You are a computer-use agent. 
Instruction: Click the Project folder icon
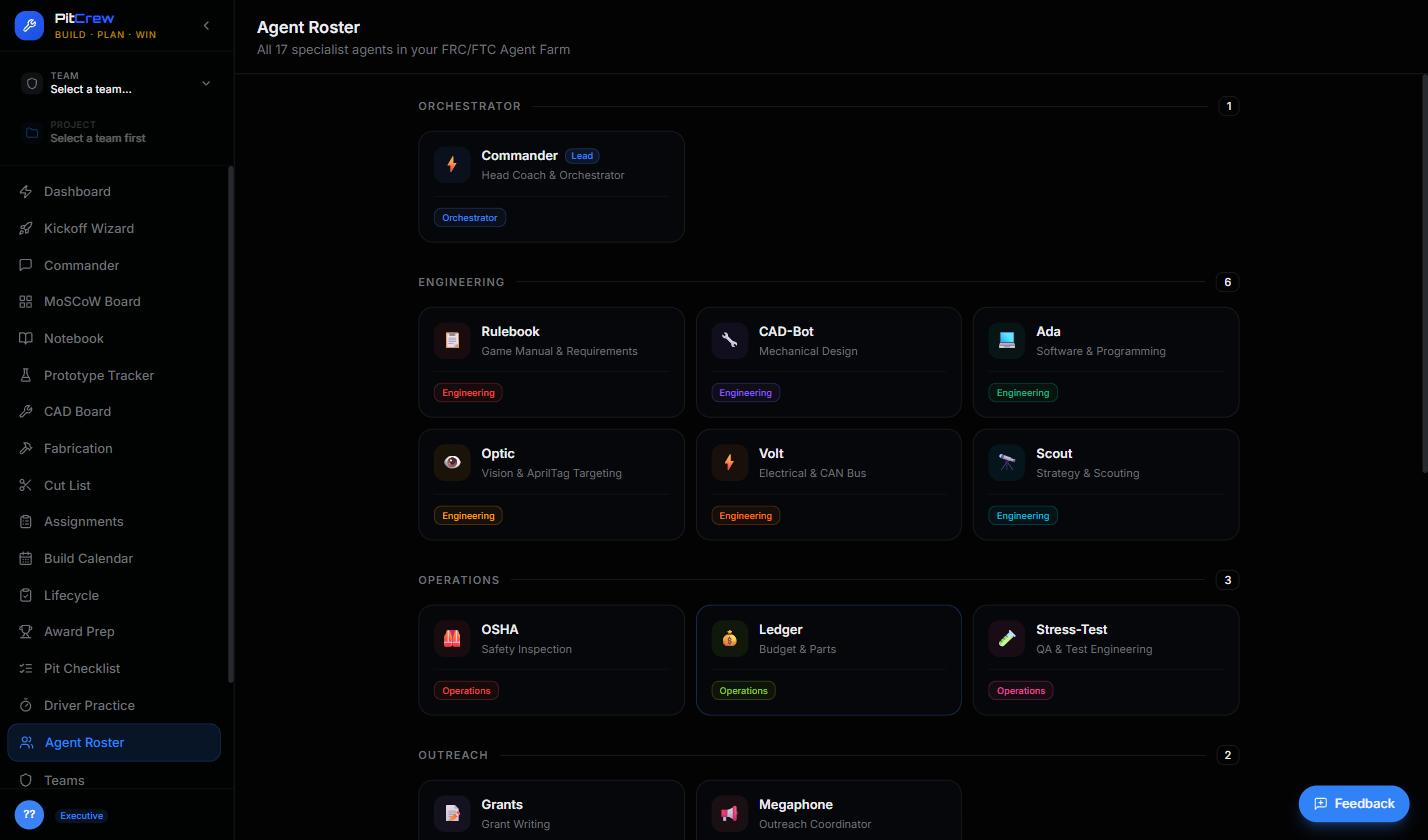(32, 132)
